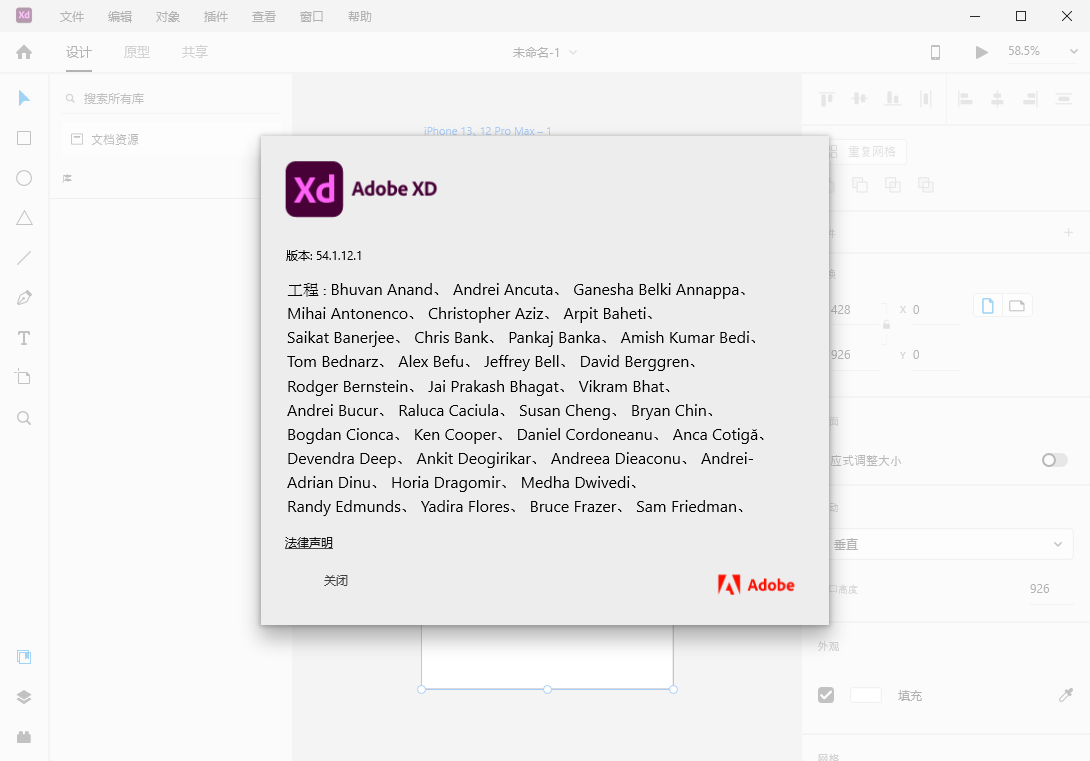Uncheck the 填充 fill checkbox
The image size is (1090, 761).
(x=826, y=694)
